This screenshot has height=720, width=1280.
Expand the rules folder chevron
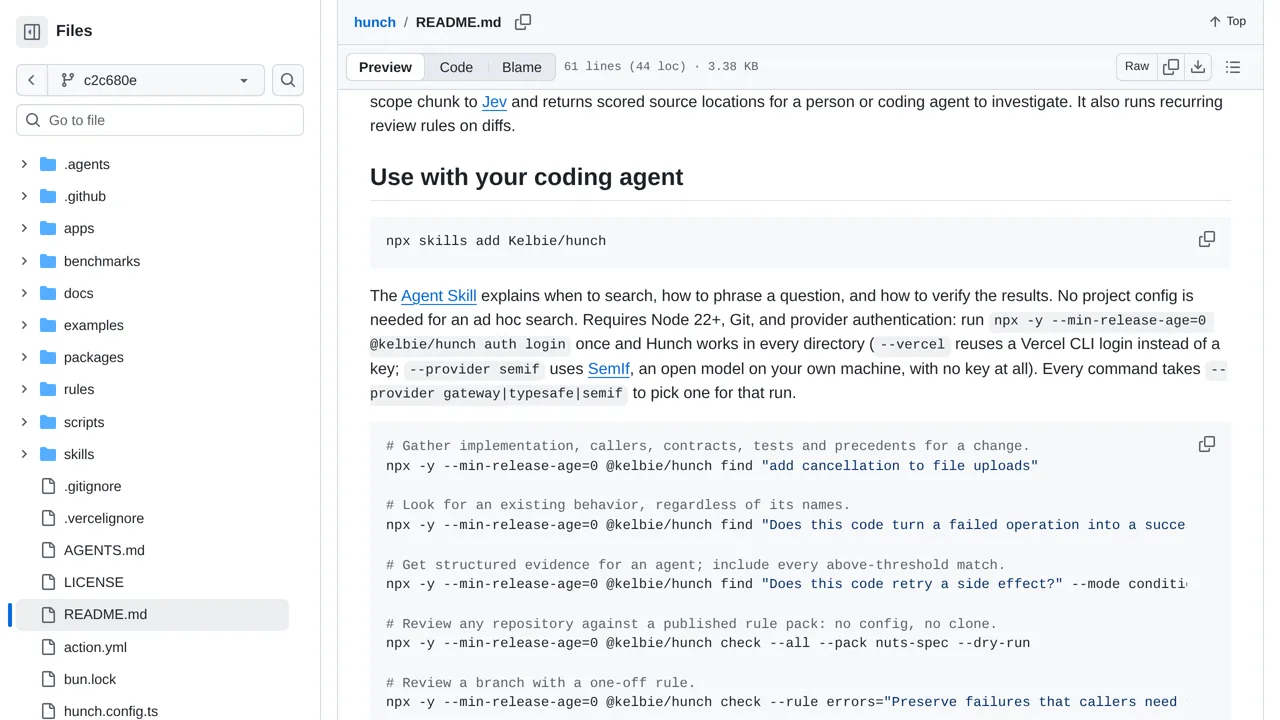(x=24, y=389)
